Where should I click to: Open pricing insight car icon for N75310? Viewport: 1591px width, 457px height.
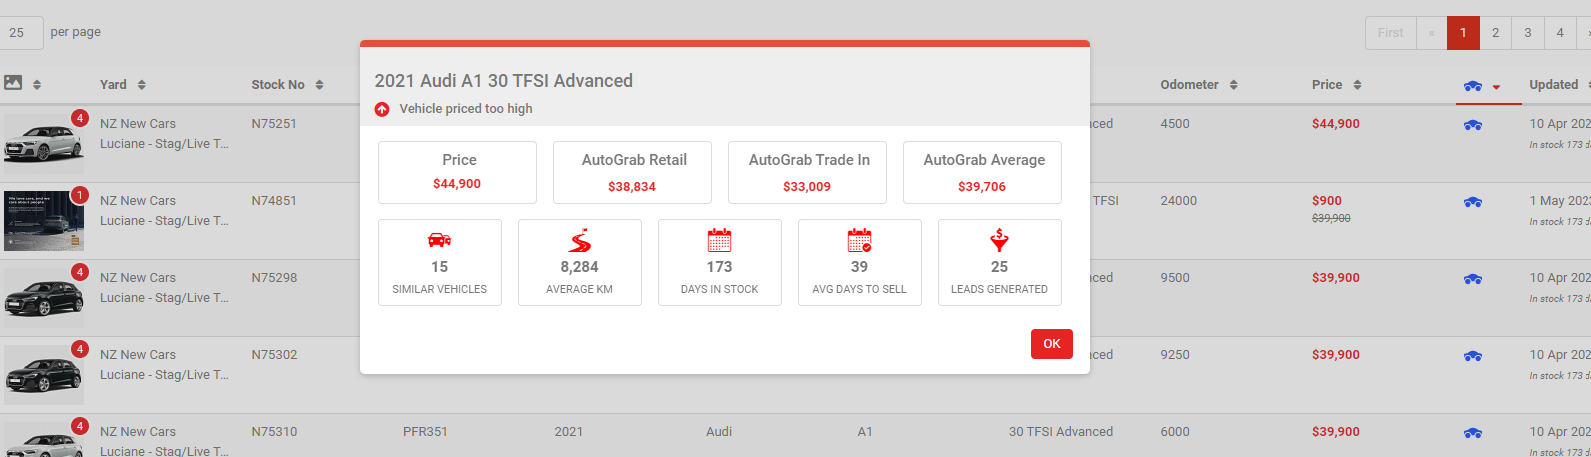click(x=1473, y=433)
